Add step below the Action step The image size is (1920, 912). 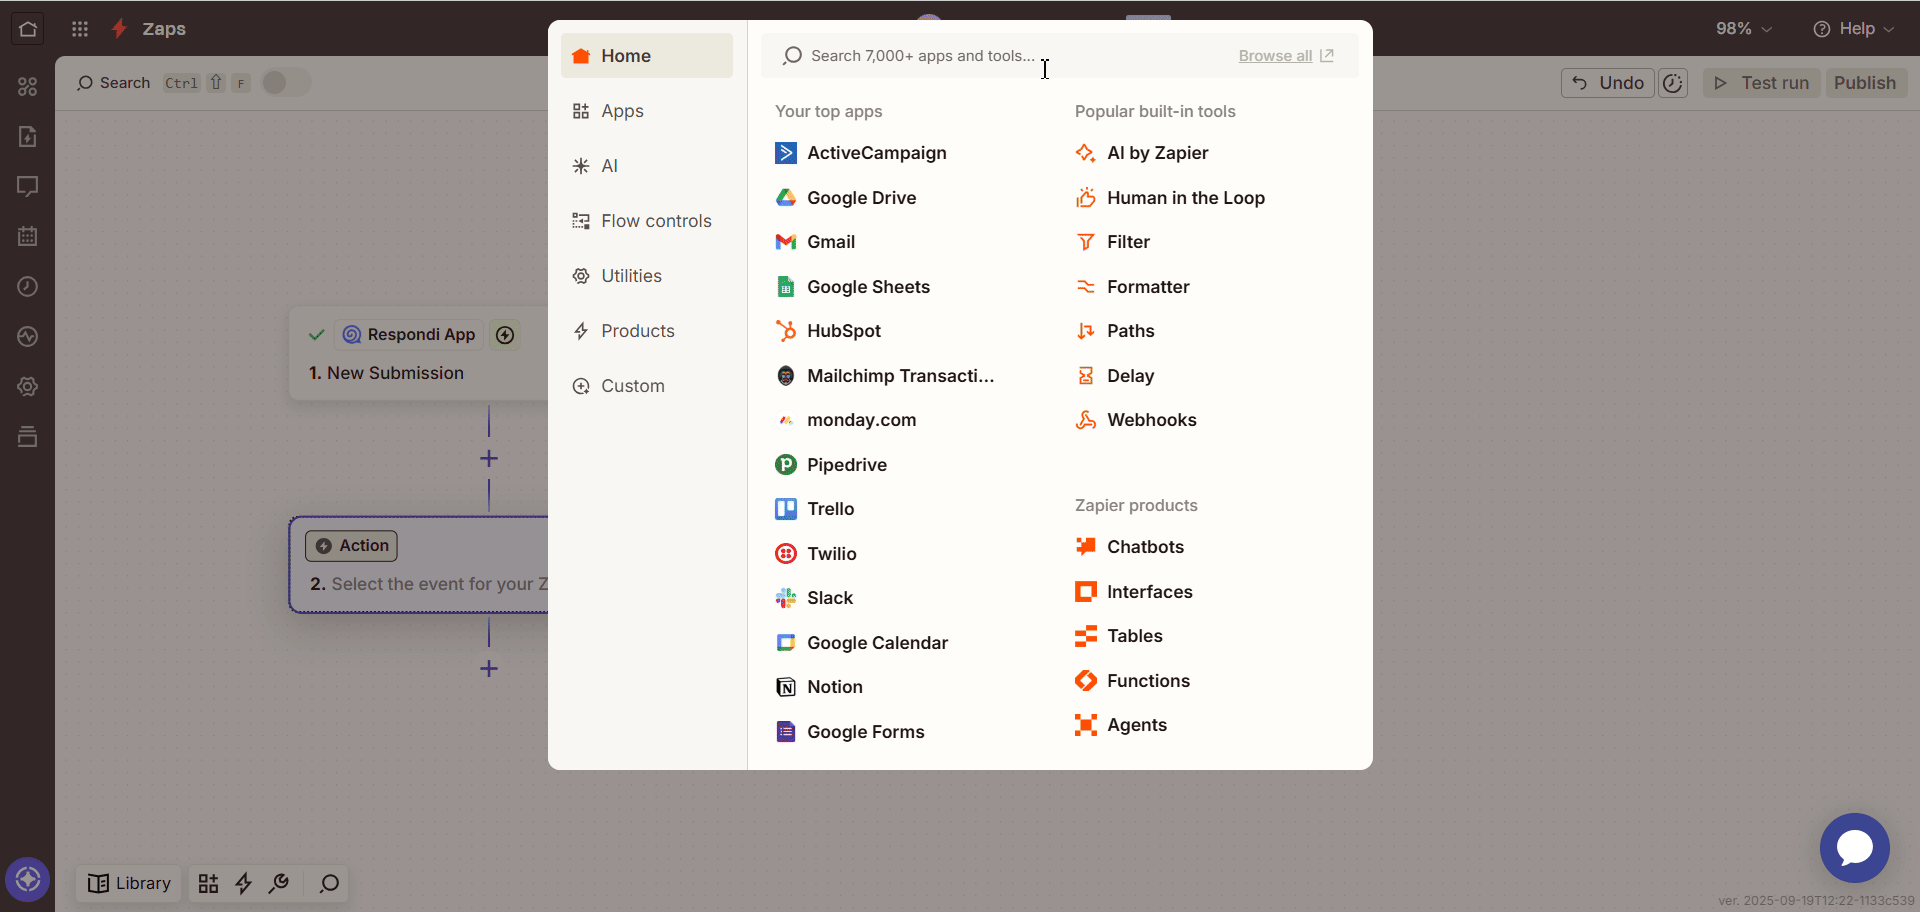pyautogui.click(x=489, y=669)
